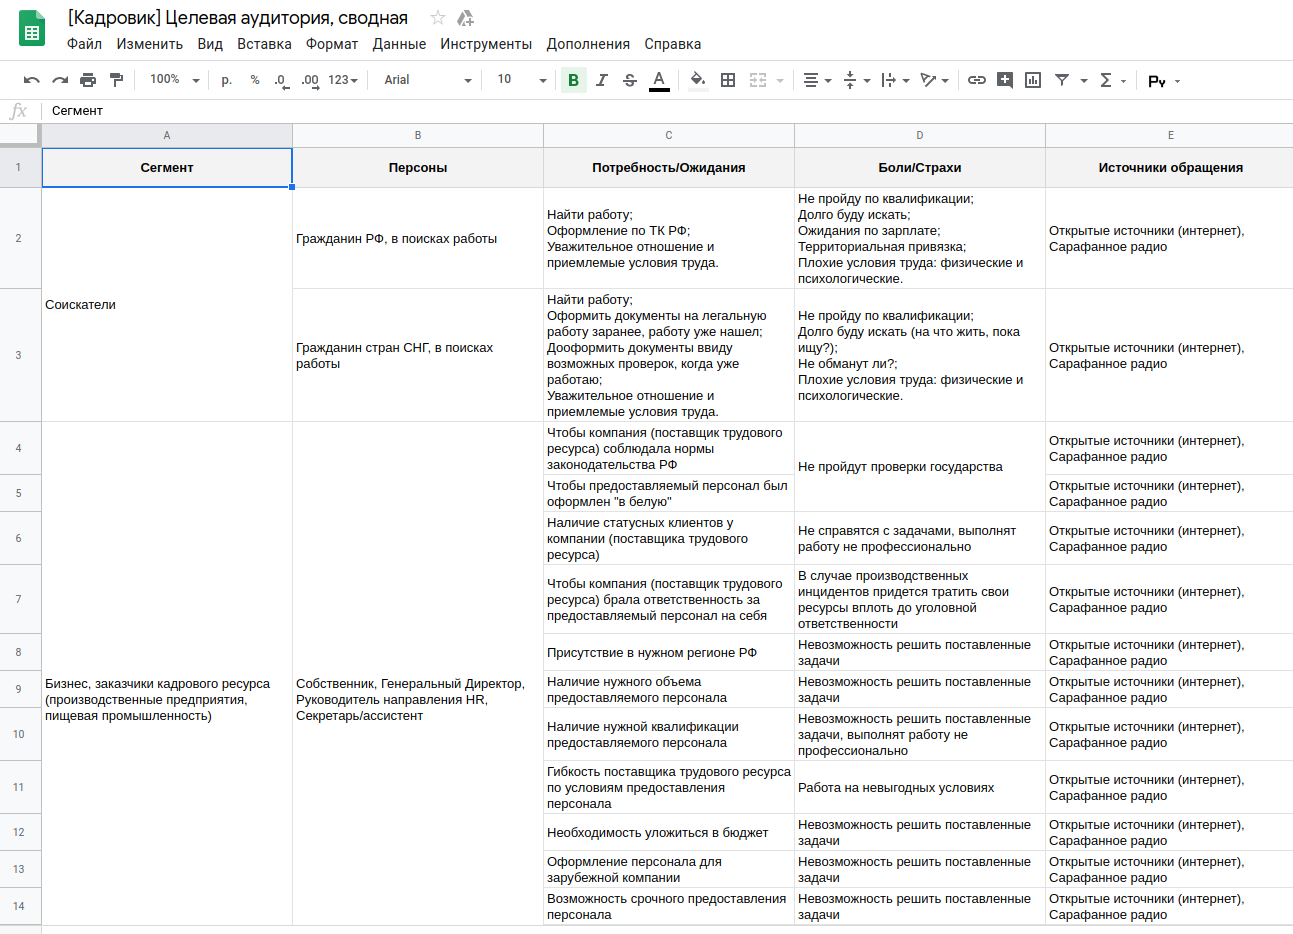Open input tools language (Ру) button

pos(1164,81)
